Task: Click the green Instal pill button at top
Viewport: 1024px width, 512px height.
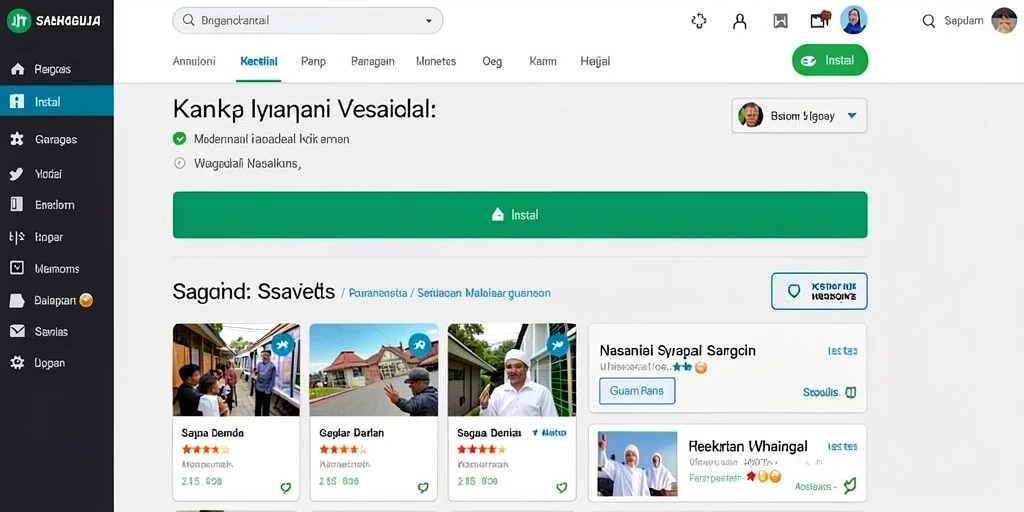Action: click(830, 60)
